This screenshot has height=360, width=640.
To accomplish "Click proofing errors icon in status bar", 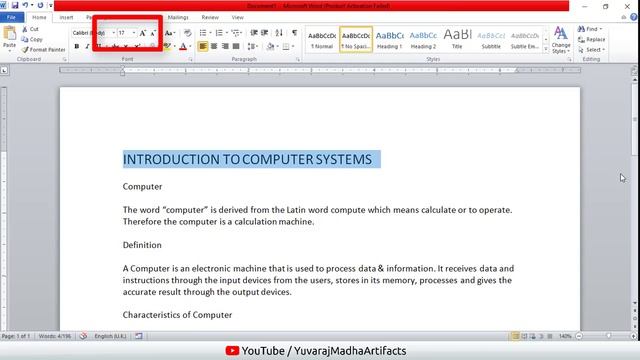I will (83, 336).
